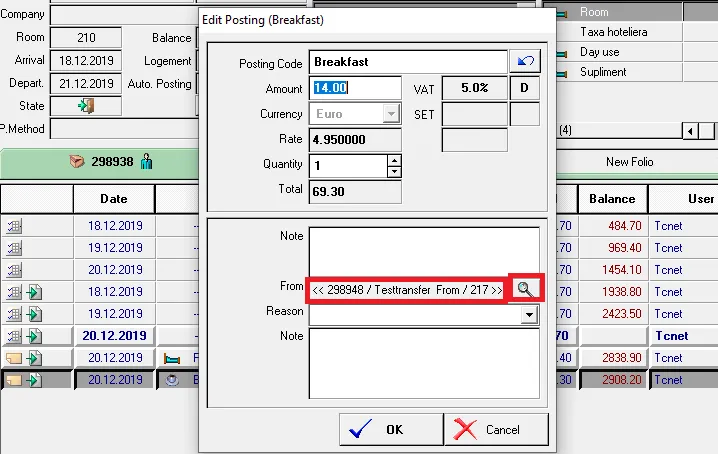Click the VAT 5.0% field
Screen dimensions: 718x454
point(475,88)
